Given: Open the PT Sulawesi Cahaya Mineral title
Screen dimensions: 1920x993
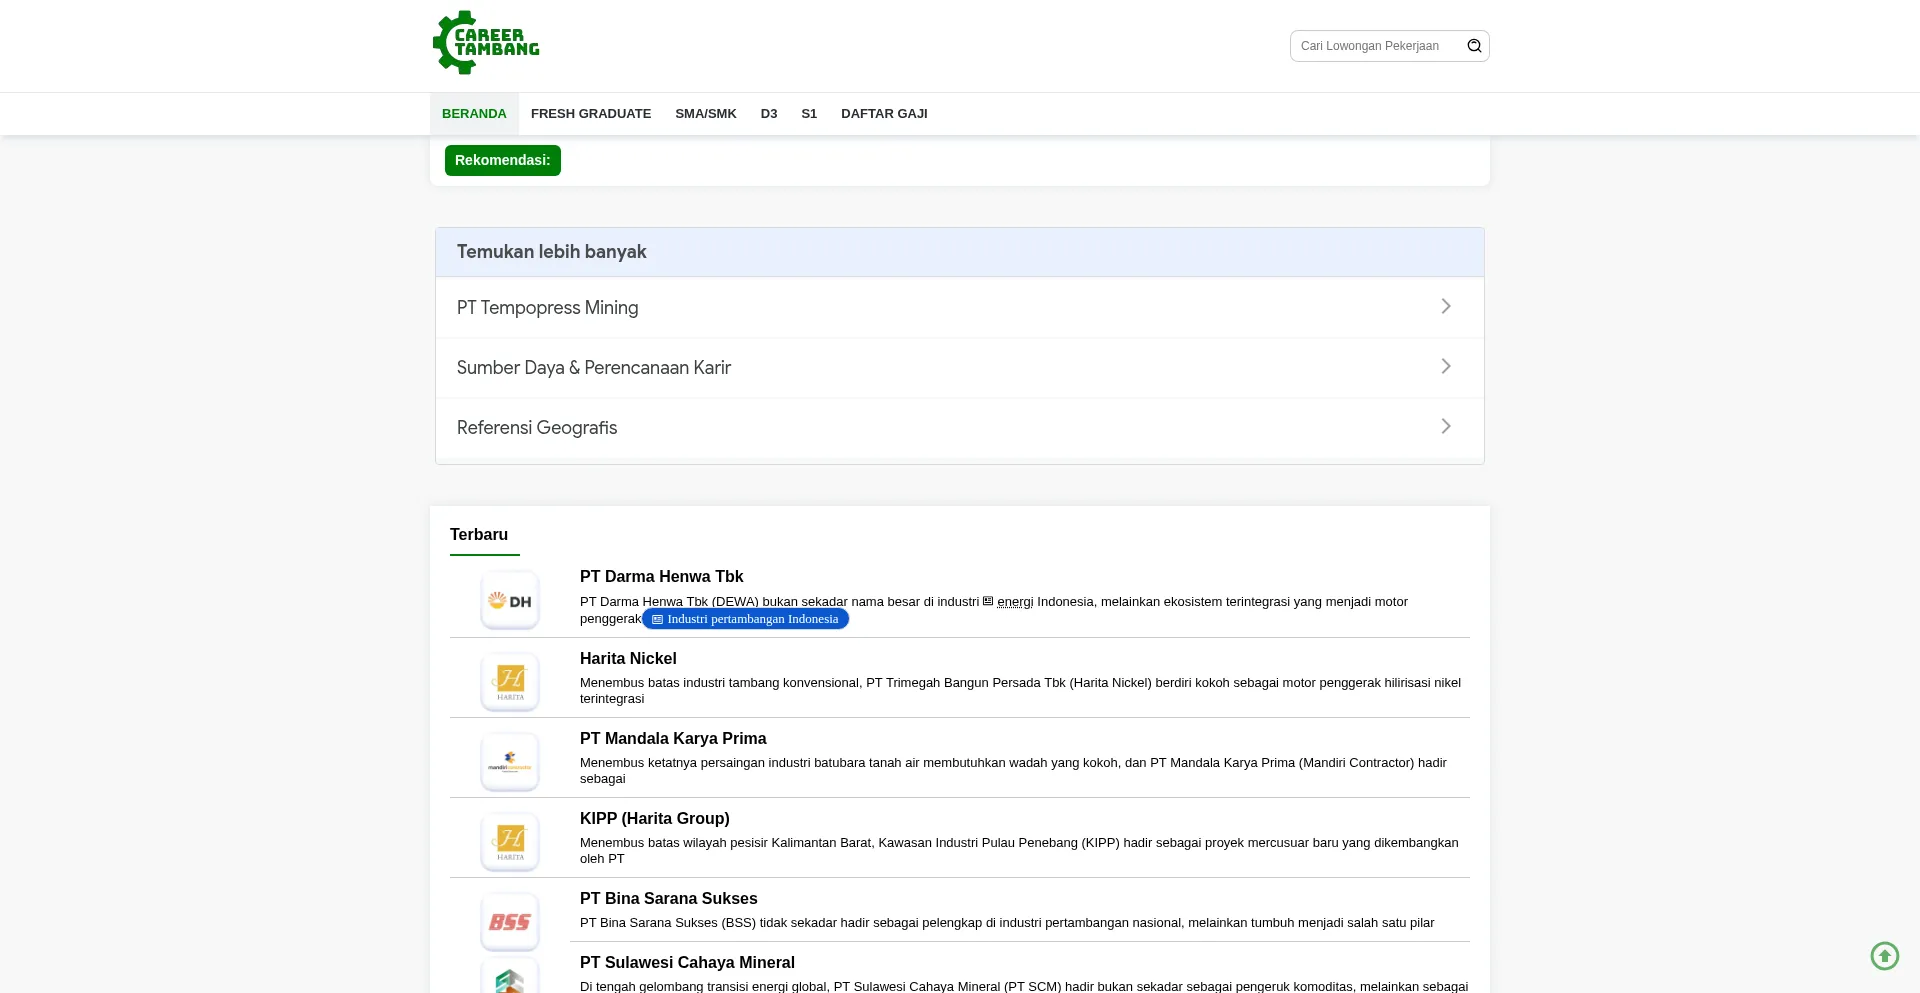Looking at the screenshot, I should [x=687, y=963].
